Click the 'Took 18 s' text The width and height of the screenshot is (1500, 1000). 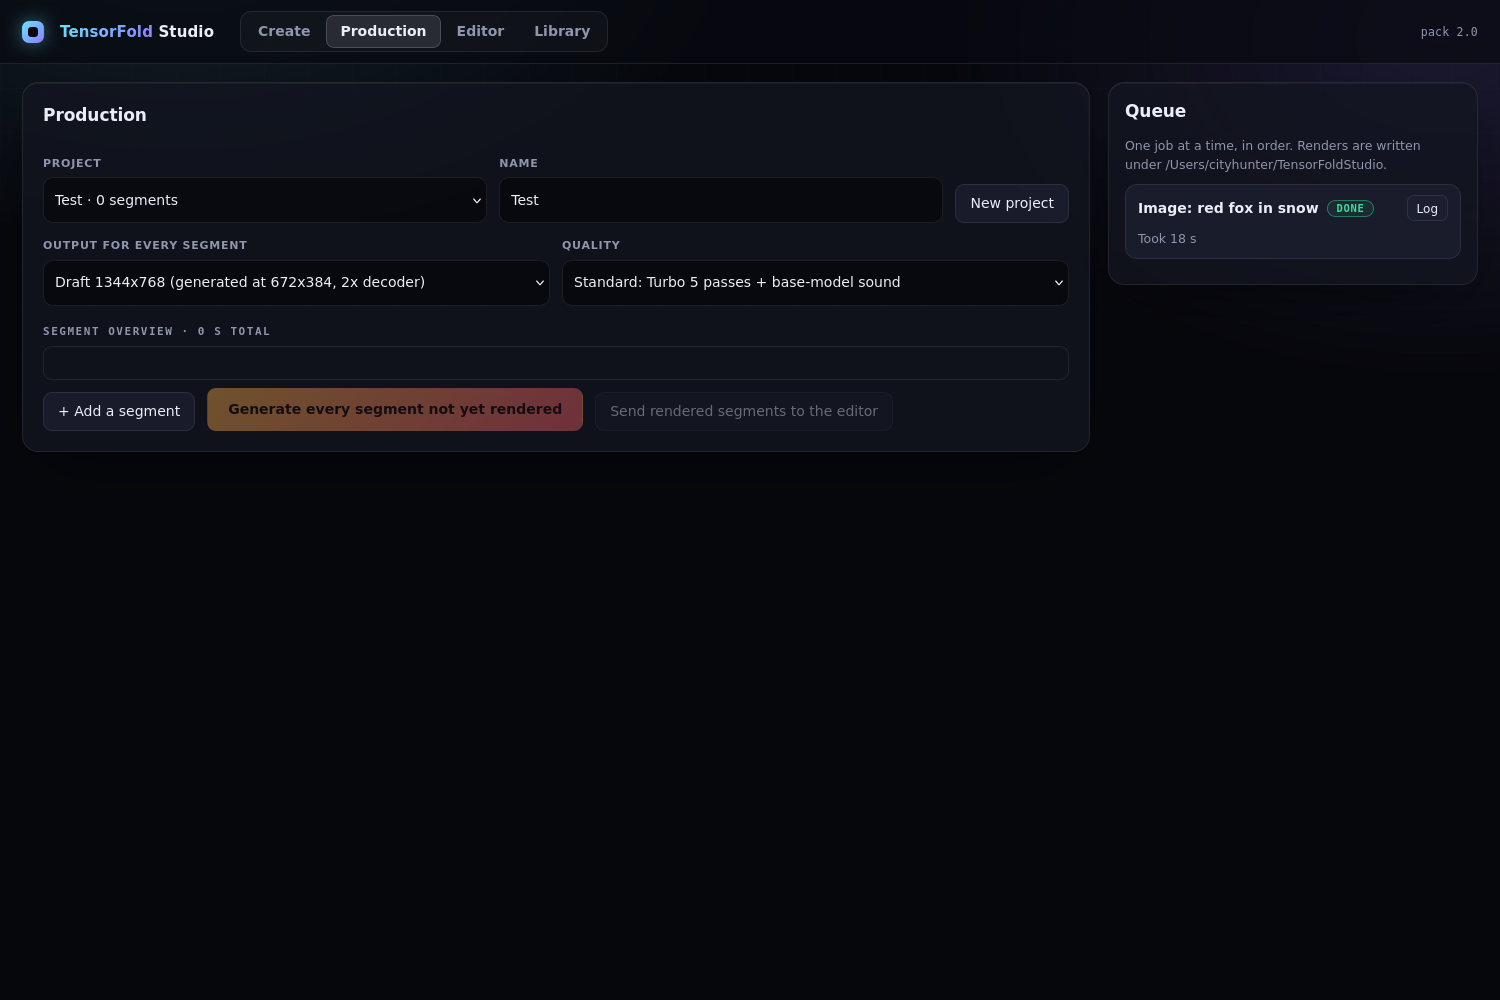1167,239
